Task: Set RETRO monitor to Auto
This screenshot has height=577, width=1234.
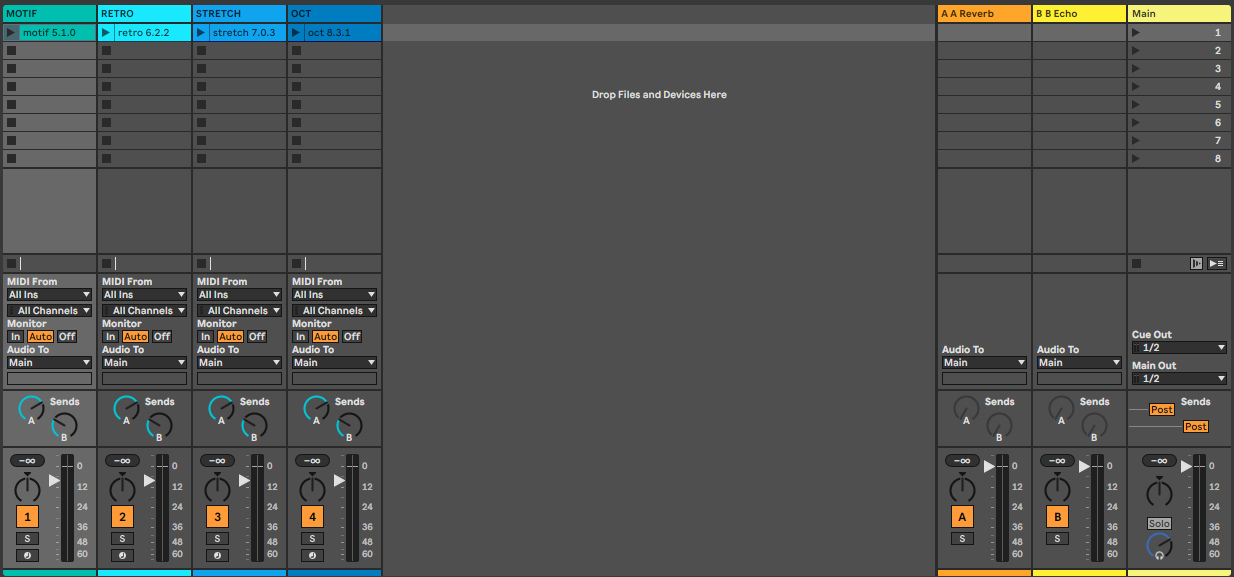Action: (135, 337)
